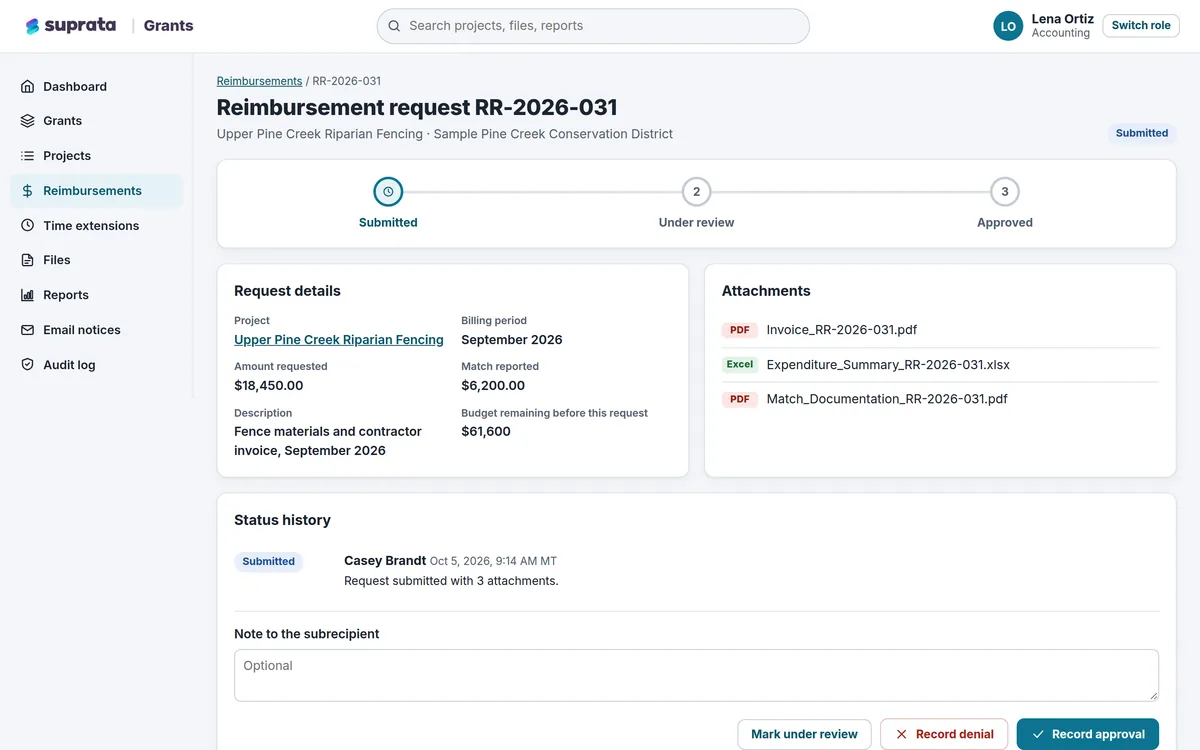Click the Note to the subrecipient text box

[x=696, y=676]
